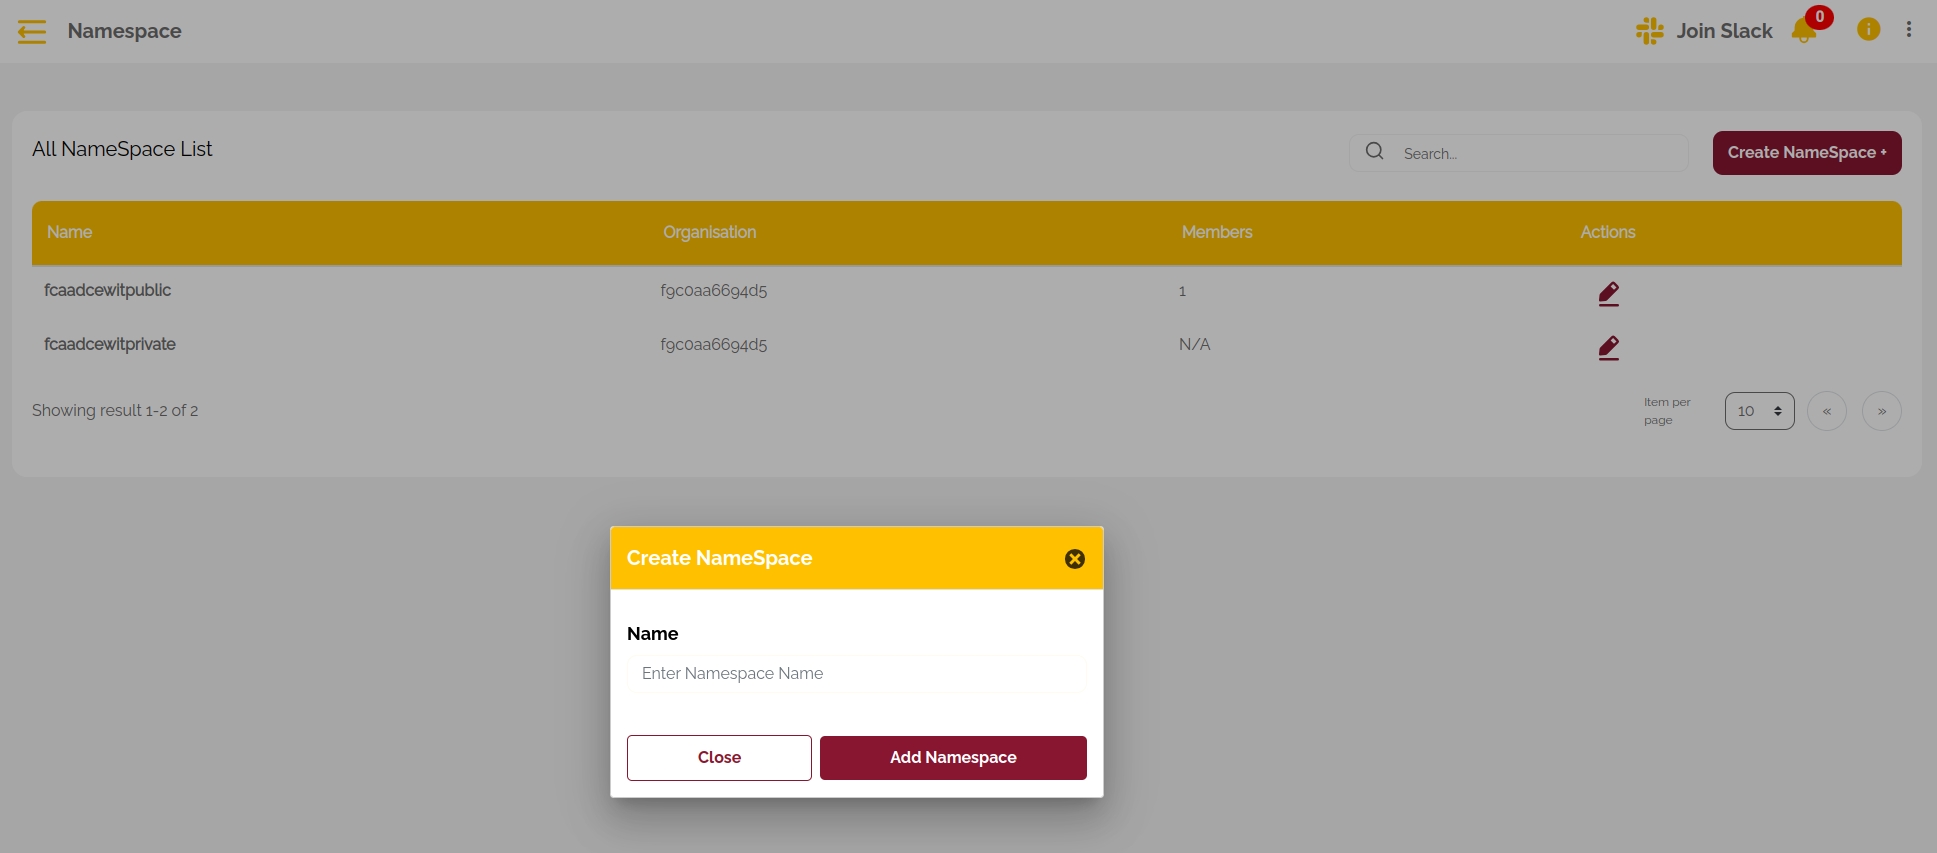Click the Join Slack link
This screenshot has width=1937, height=853.
pyautogui.click(x=1724, y=31)
